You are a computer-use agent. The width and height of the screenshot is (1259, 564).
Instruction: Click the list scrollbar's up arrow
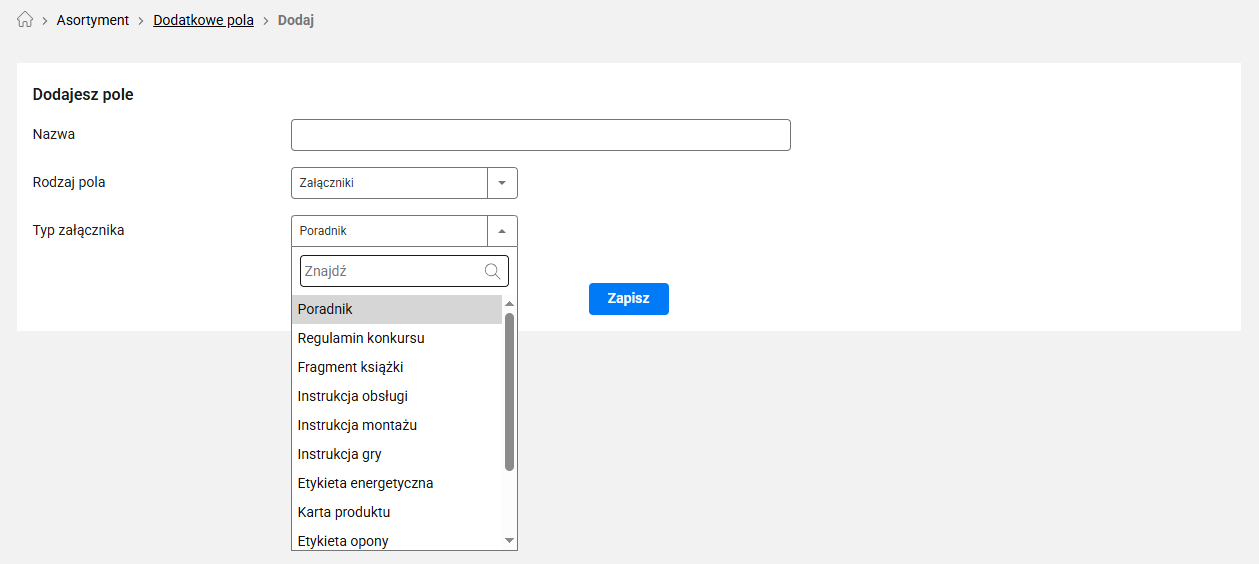pos(509,303)
